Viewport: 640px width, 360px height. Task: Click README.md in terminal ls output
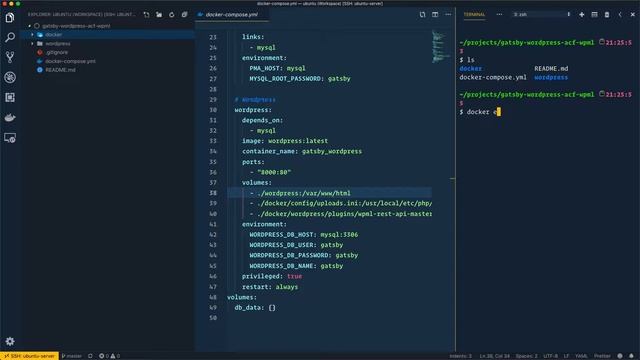click(x=551, y=69)
